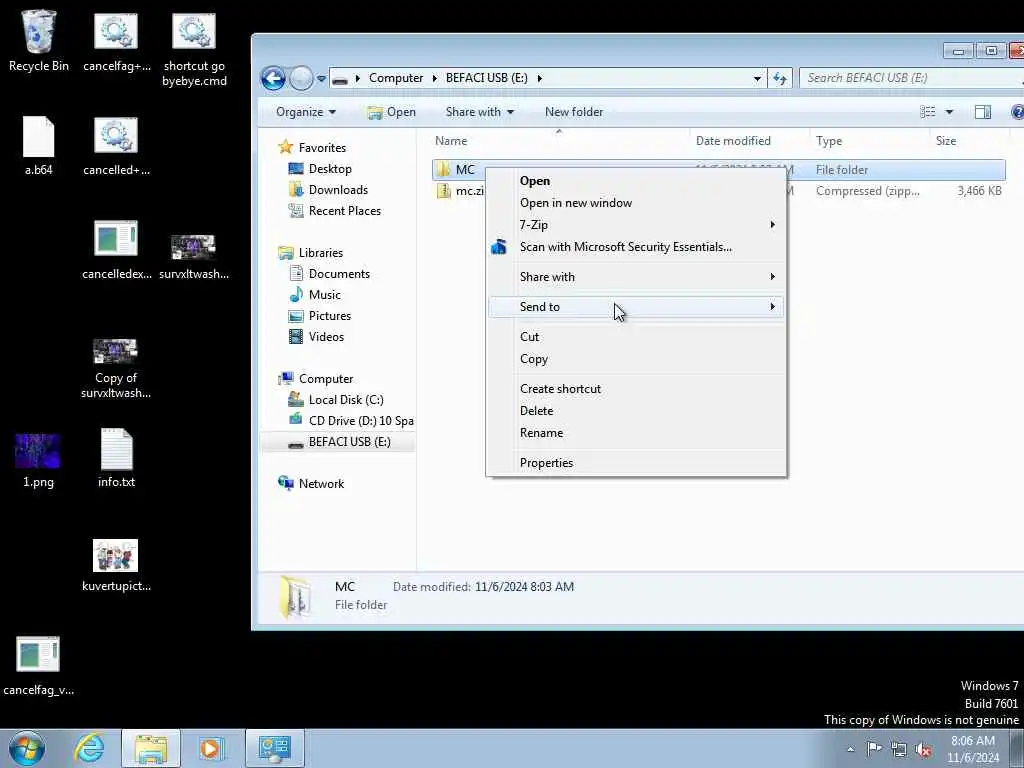Open the Start menu orb
Screen dimensions: 1024x768
(x=27, y=748)
